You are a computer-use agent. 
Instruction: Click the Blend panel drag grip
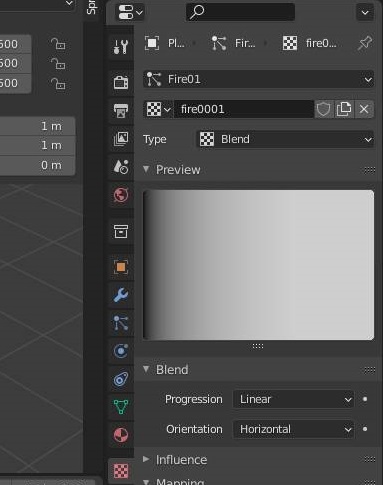click(x=369, y=370)
